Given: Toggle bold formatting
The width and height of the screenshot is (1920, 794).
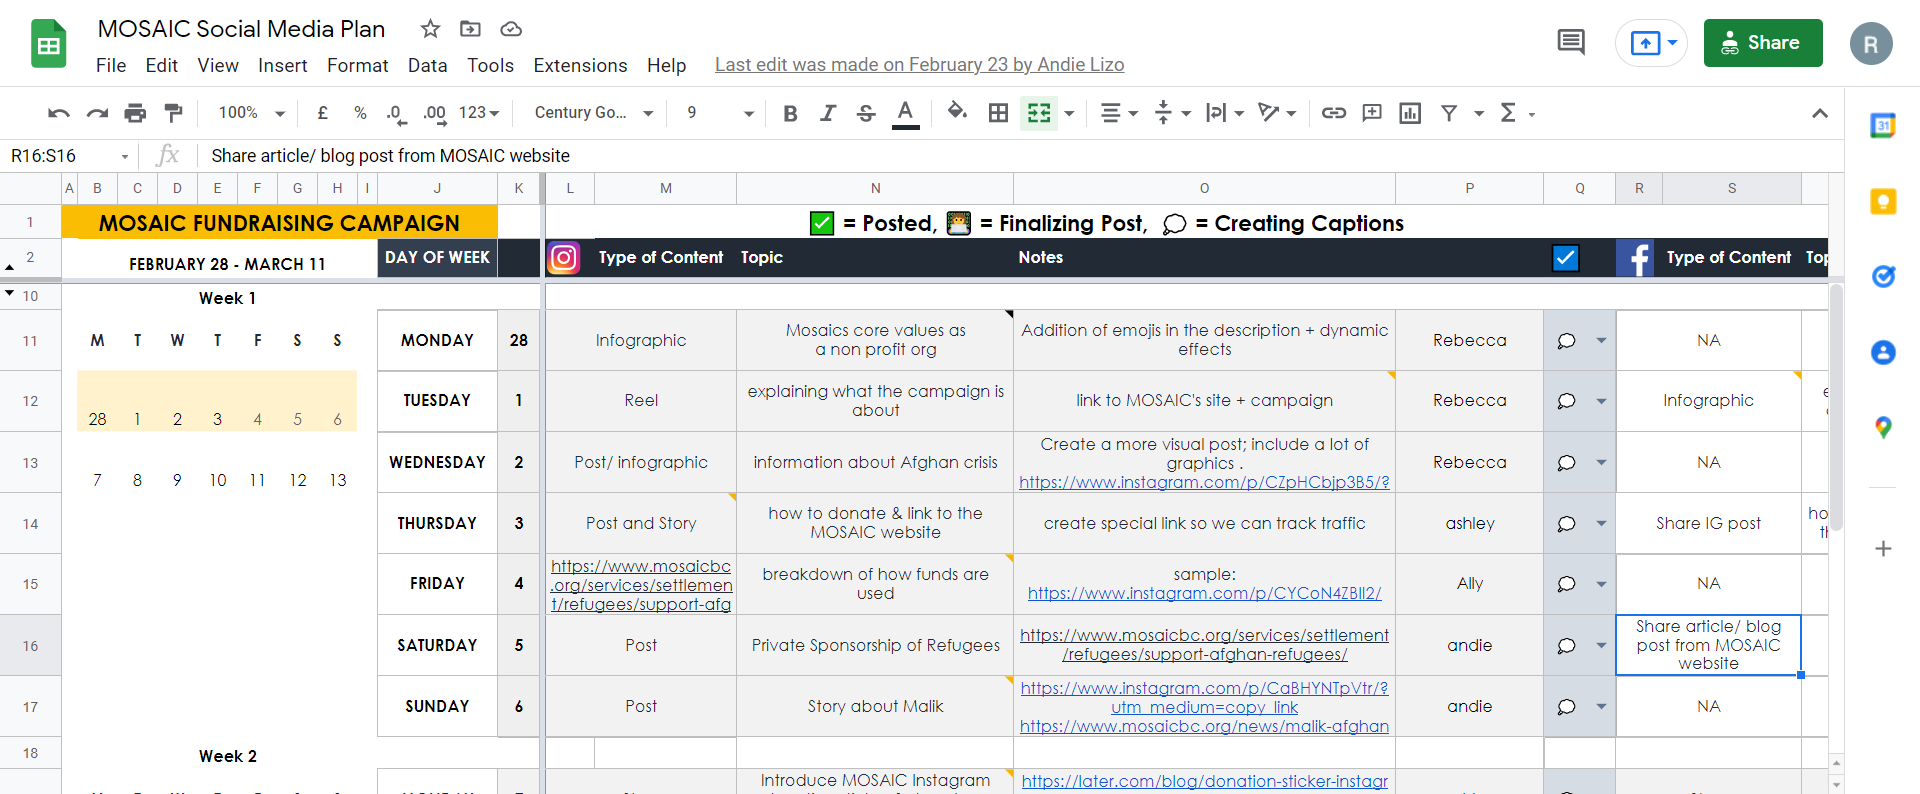Looking at the screenshot, I should [x=790, y=113].
